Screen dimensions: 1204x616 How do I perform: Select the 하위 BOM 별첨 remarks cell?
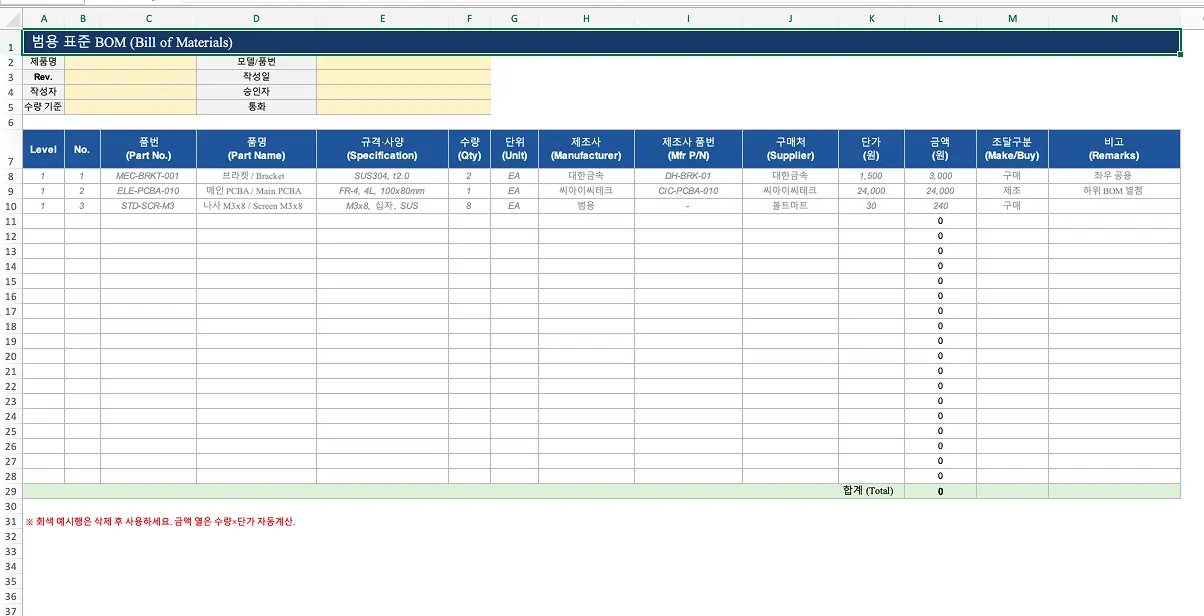pyautogui.click(x=1114, y=191)
